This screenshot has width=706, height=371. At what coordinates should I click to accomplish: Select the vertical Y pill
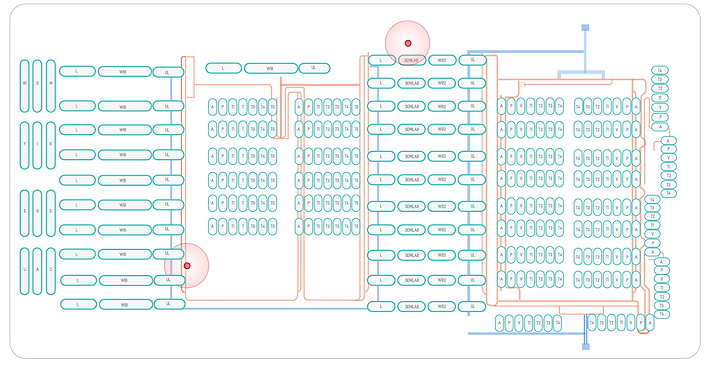(x=25, y=145)
